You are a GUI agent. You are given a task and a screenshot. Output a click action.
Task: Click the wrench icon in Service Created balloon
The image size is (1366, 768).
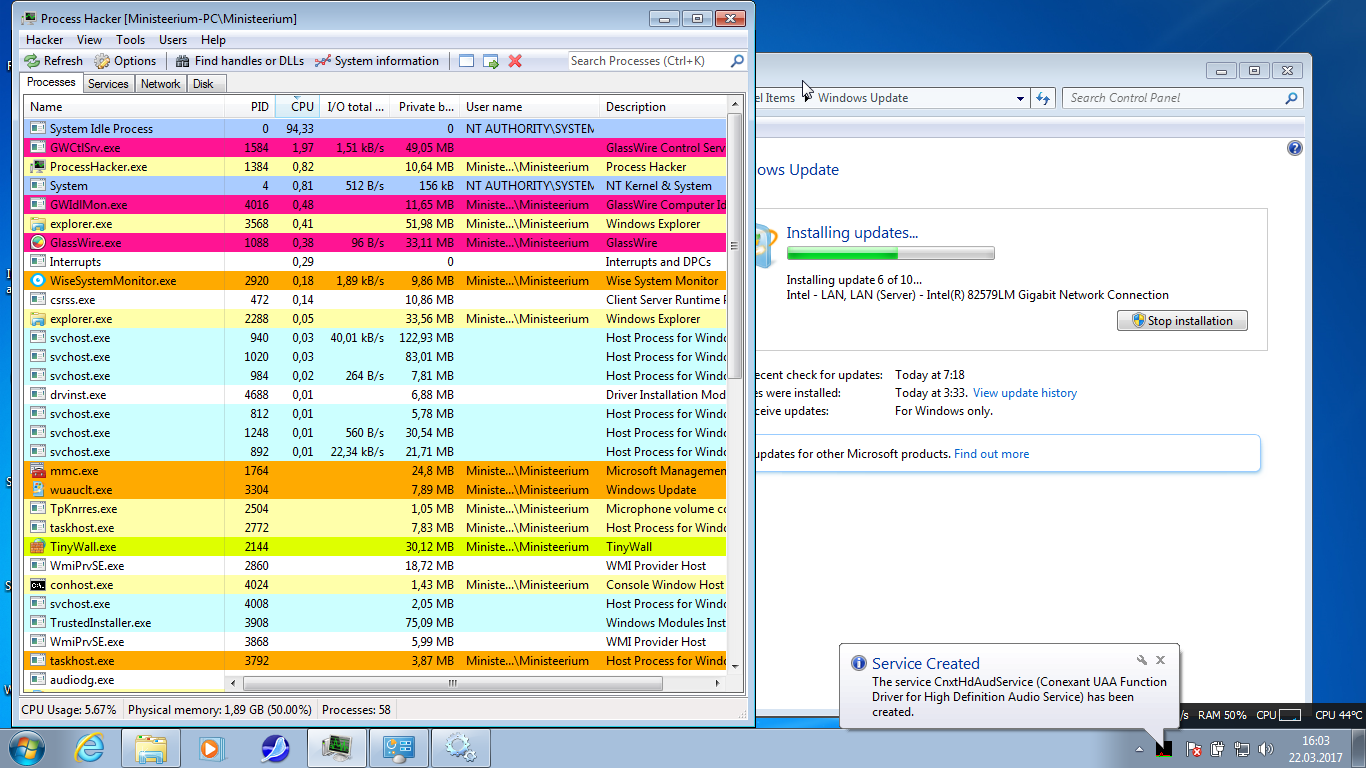(1141, 660)
